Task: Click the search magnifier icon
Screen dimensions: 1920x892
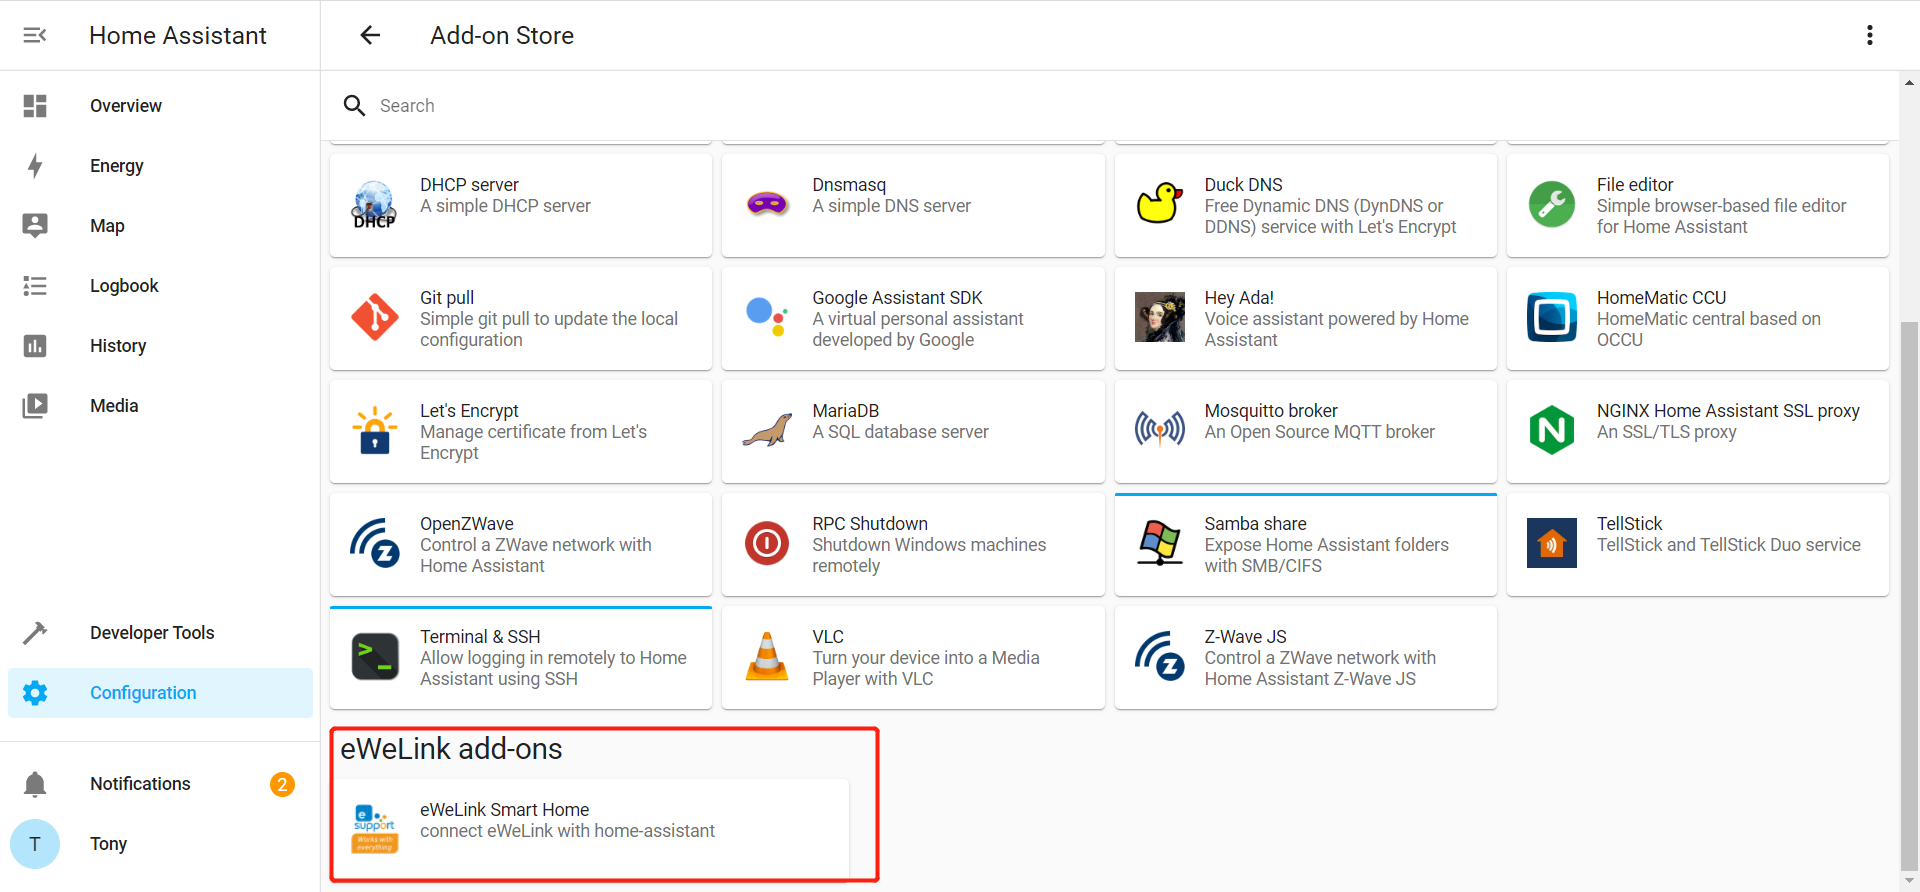Action: (x=354, y=106)
